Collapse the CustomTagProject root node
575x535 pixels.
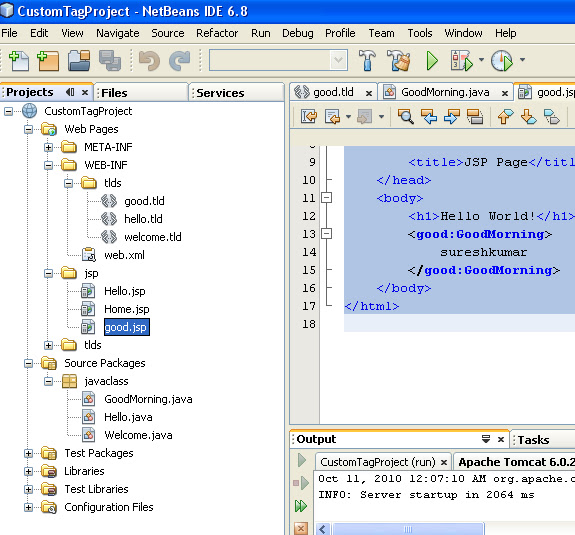point(8,111)
